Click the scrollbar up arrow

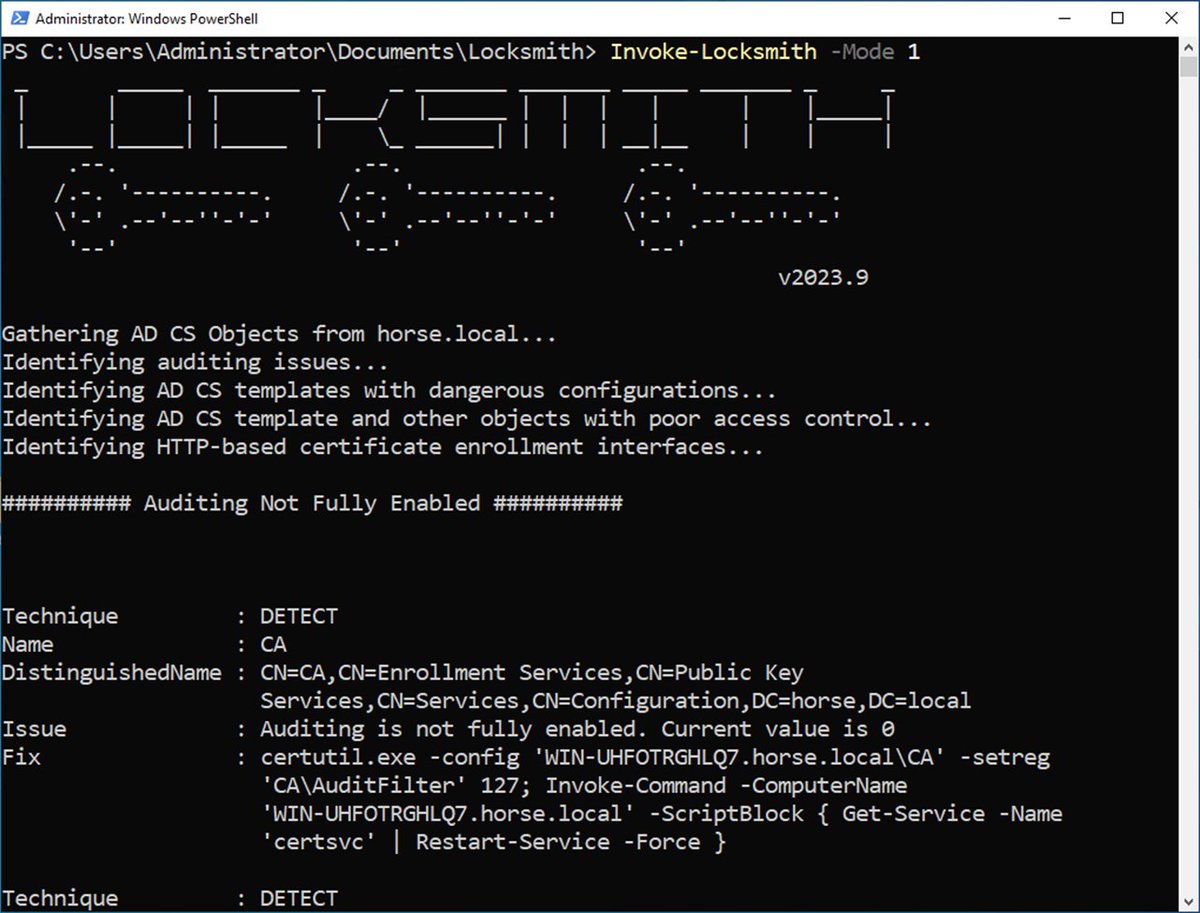(x=1188, y=46)
